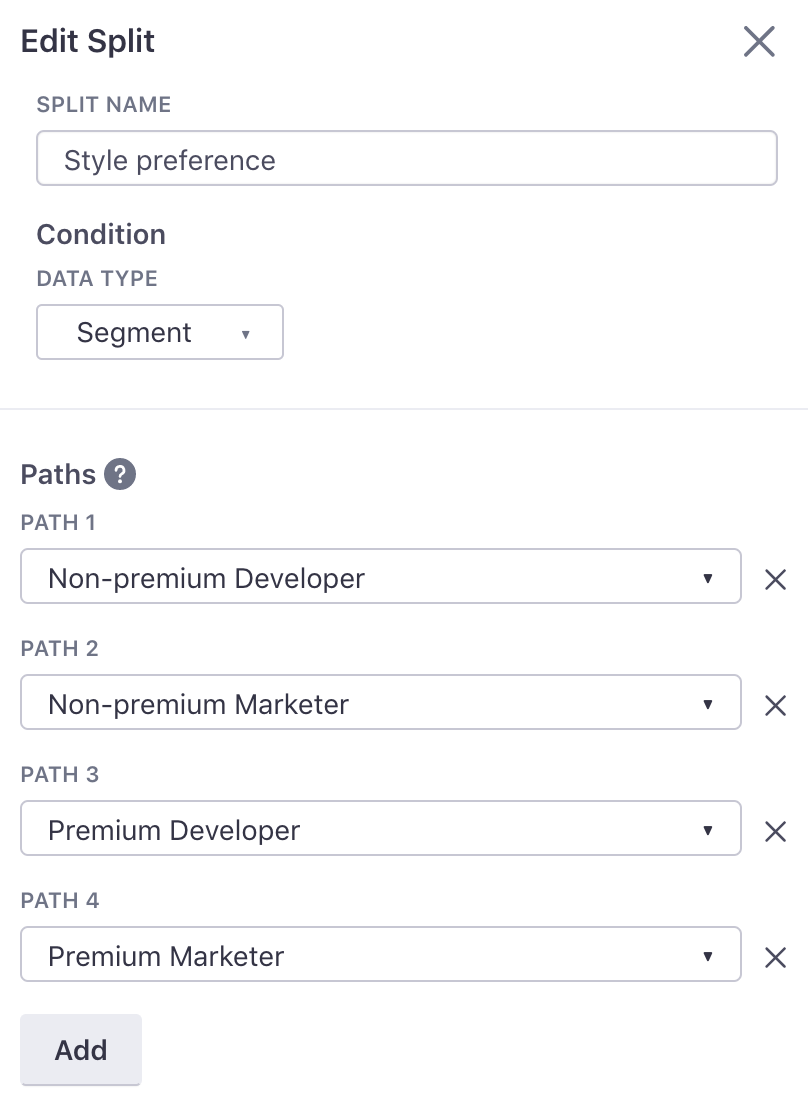Click the PATH 2 label

59,648
